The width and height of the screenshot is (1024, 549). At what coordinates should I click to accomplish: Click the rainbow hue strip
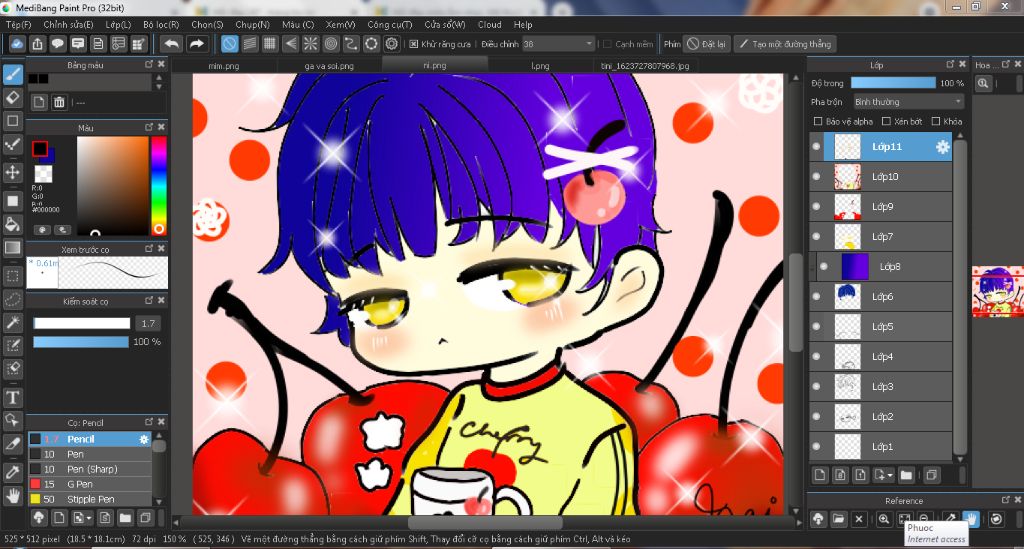[158, 186]
